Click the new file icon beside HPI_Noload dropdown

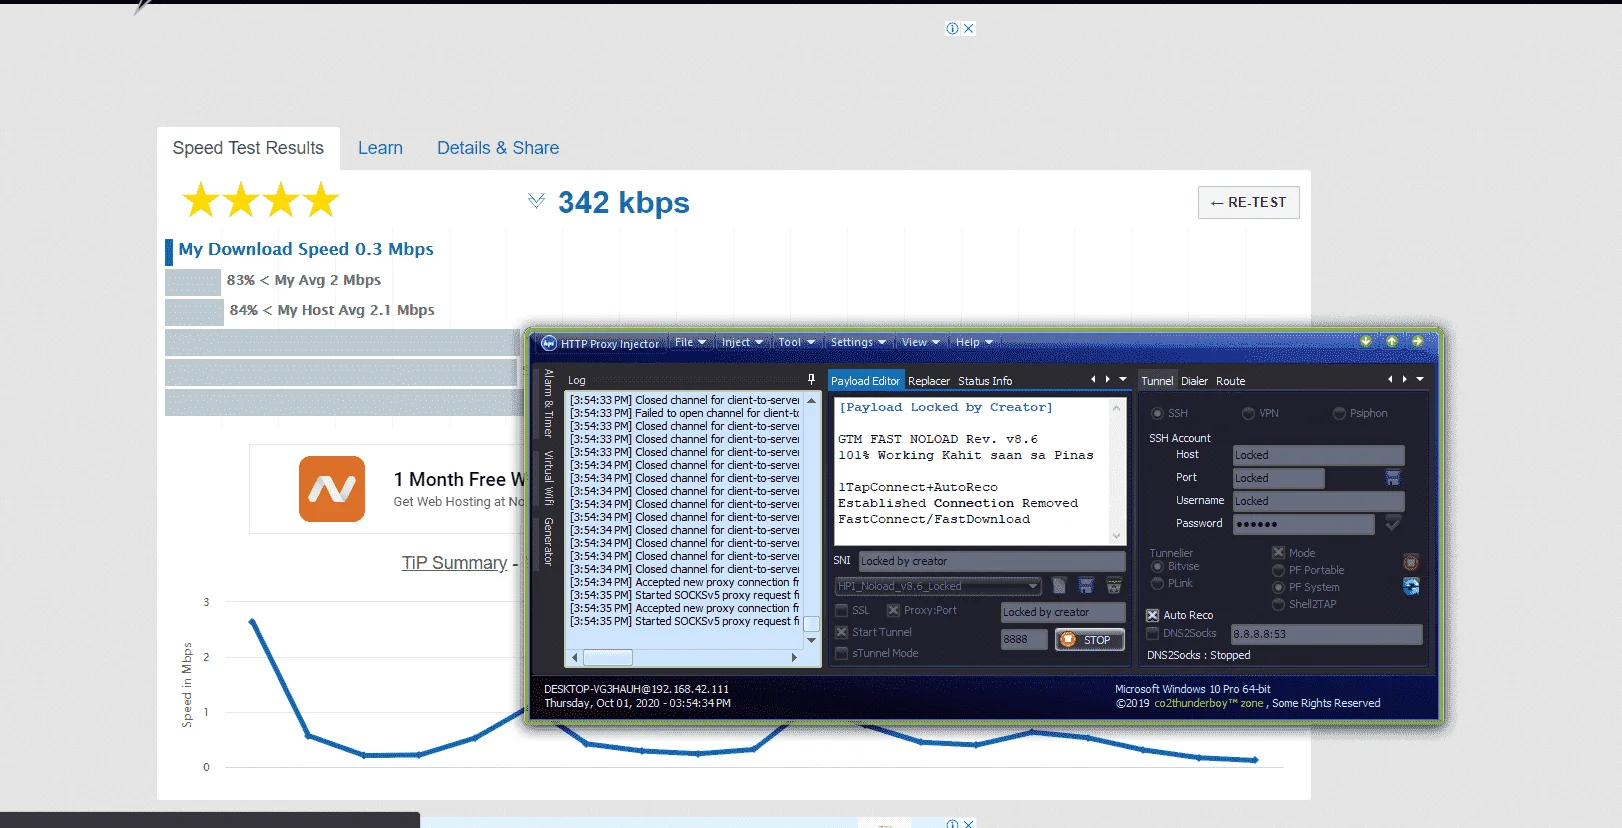(1060, 586)
